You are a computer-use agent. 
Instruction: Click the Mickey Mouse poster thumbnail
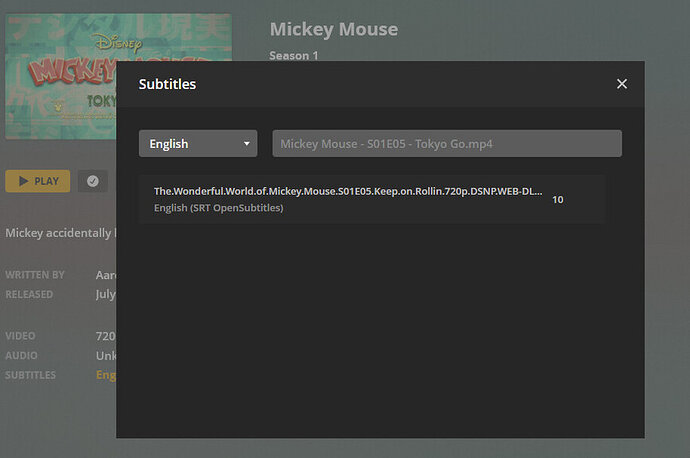click(x=61, y=77)
